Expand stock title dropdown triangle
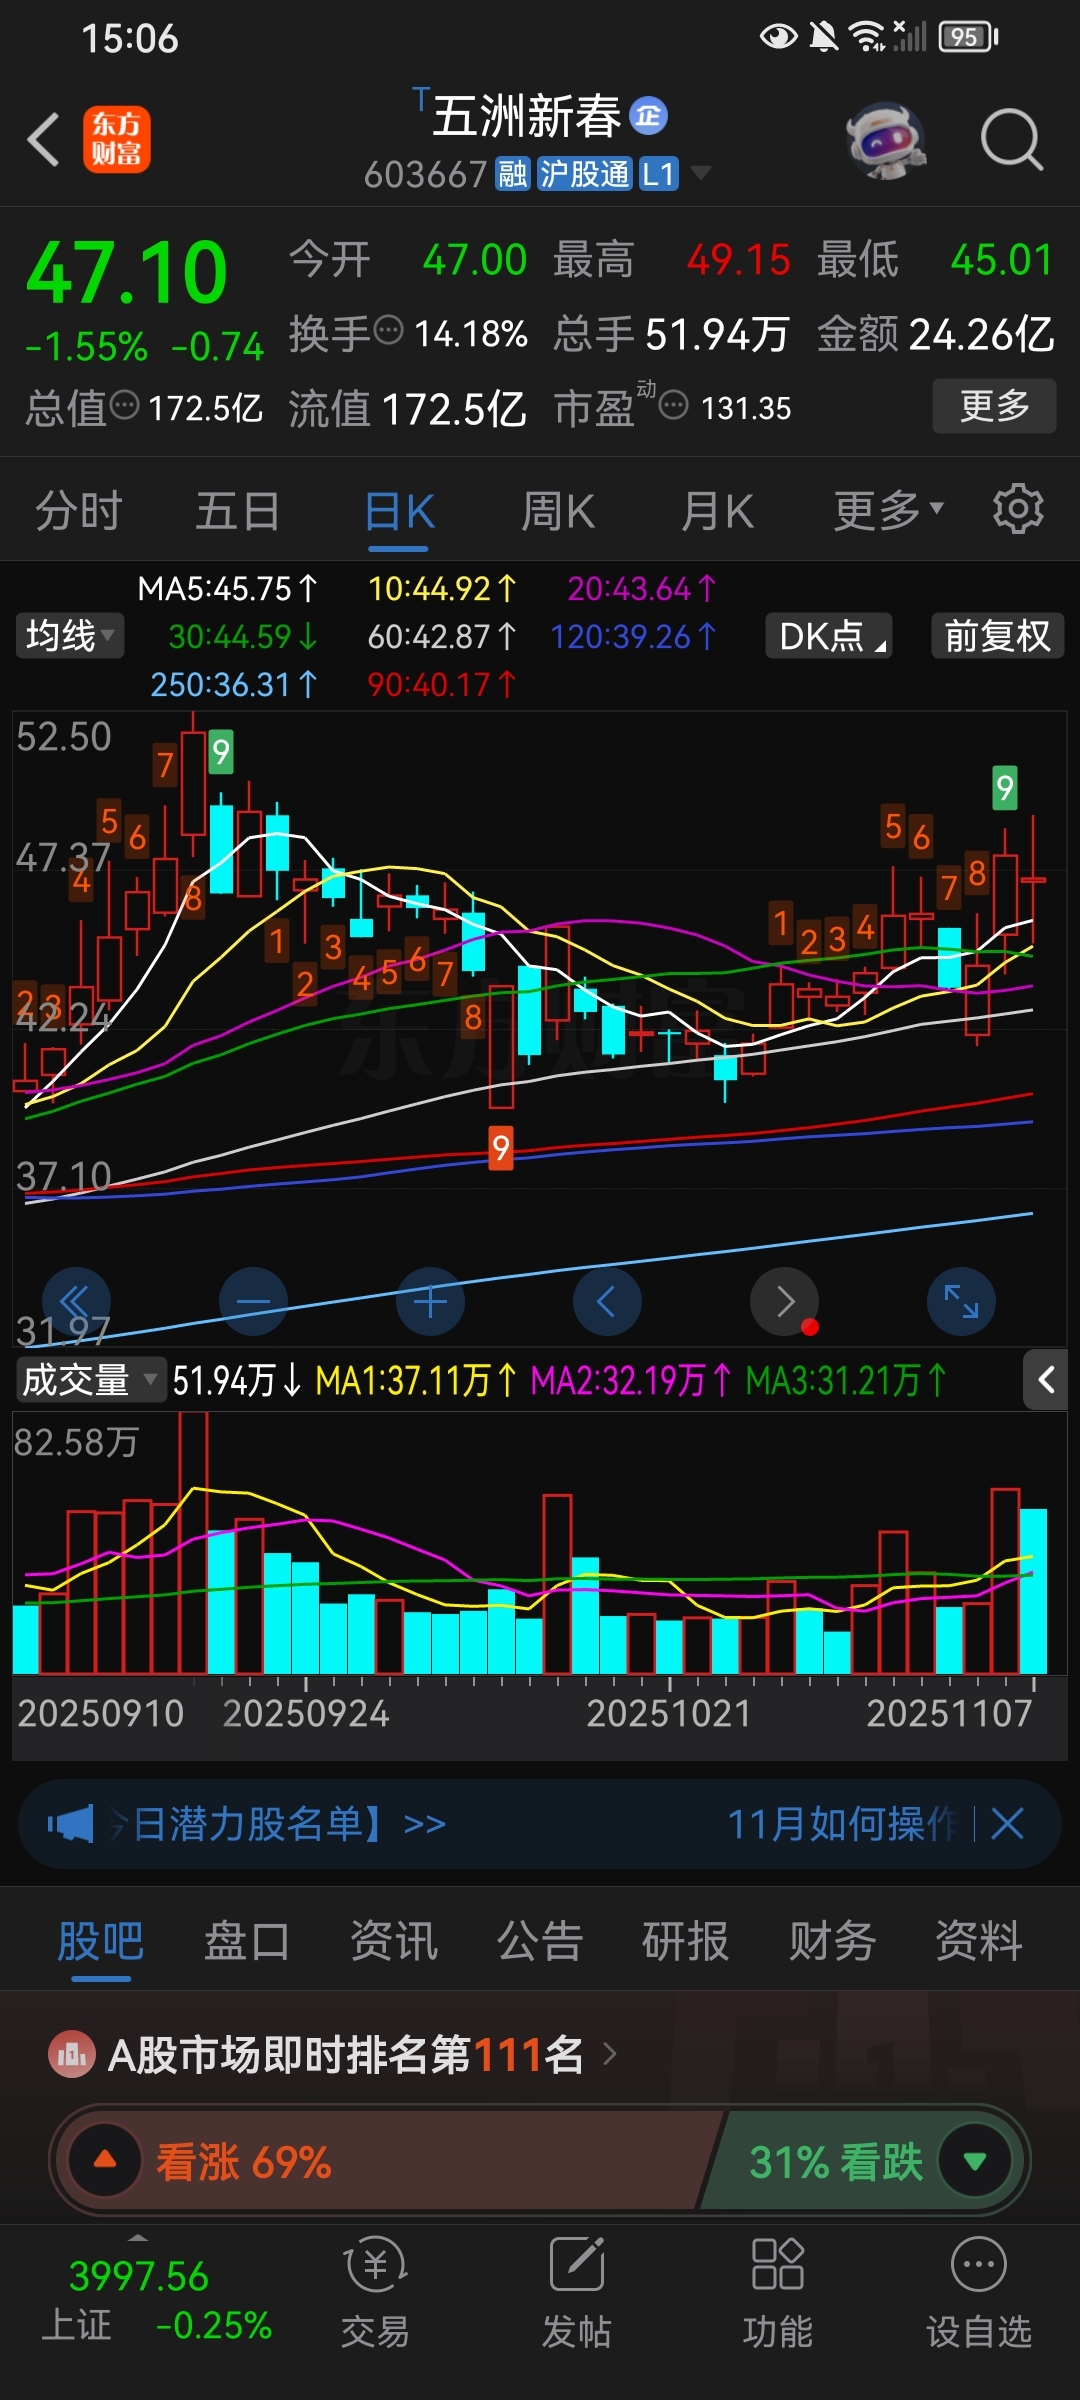The image size is (1080, 2400). (x=701, y=174)
